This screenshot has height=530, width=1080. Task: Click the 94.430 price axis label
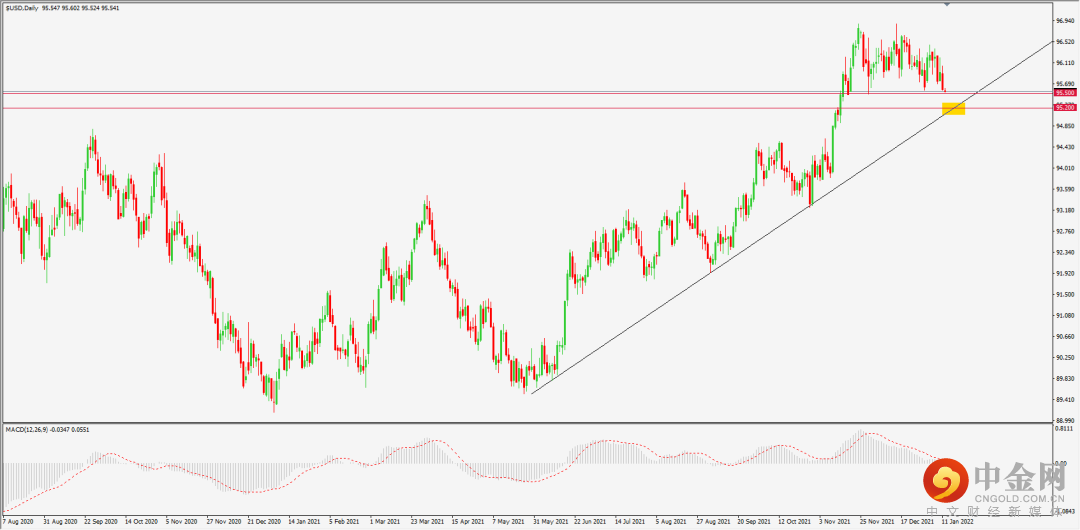point(1066,147)
